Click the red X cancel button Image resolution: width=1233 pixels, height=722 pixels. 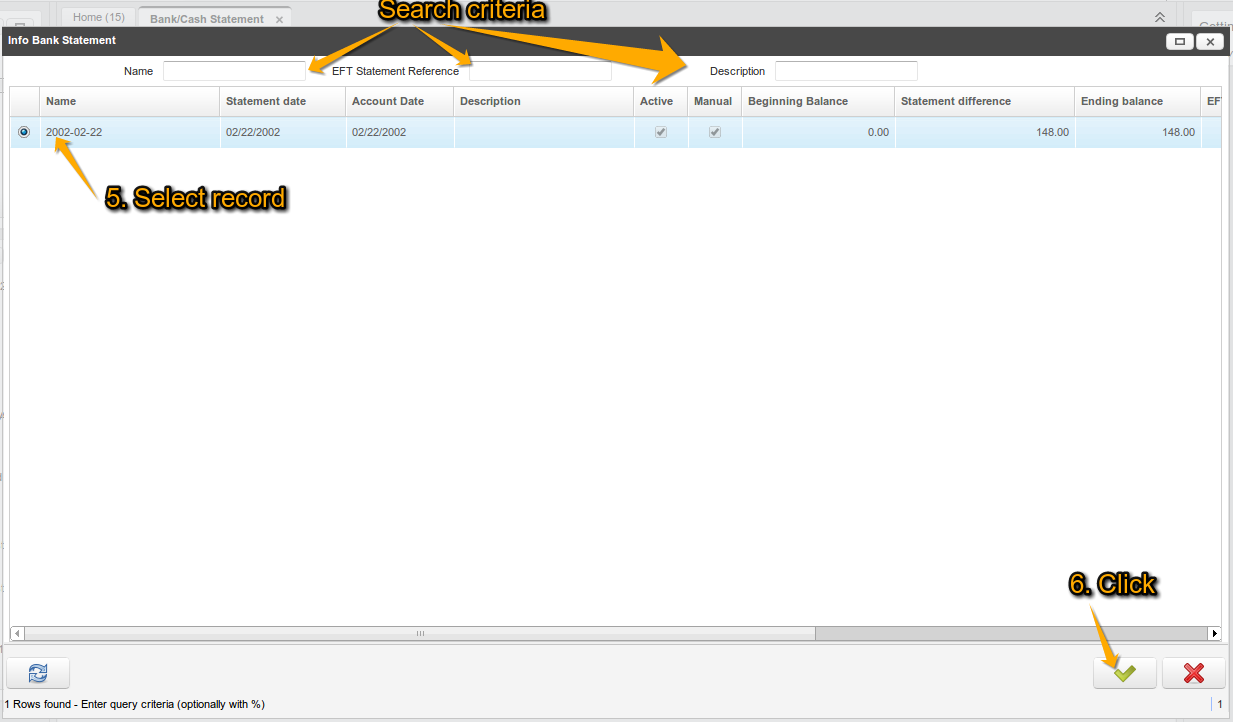pyautogui.click(x=1193, y=673)
